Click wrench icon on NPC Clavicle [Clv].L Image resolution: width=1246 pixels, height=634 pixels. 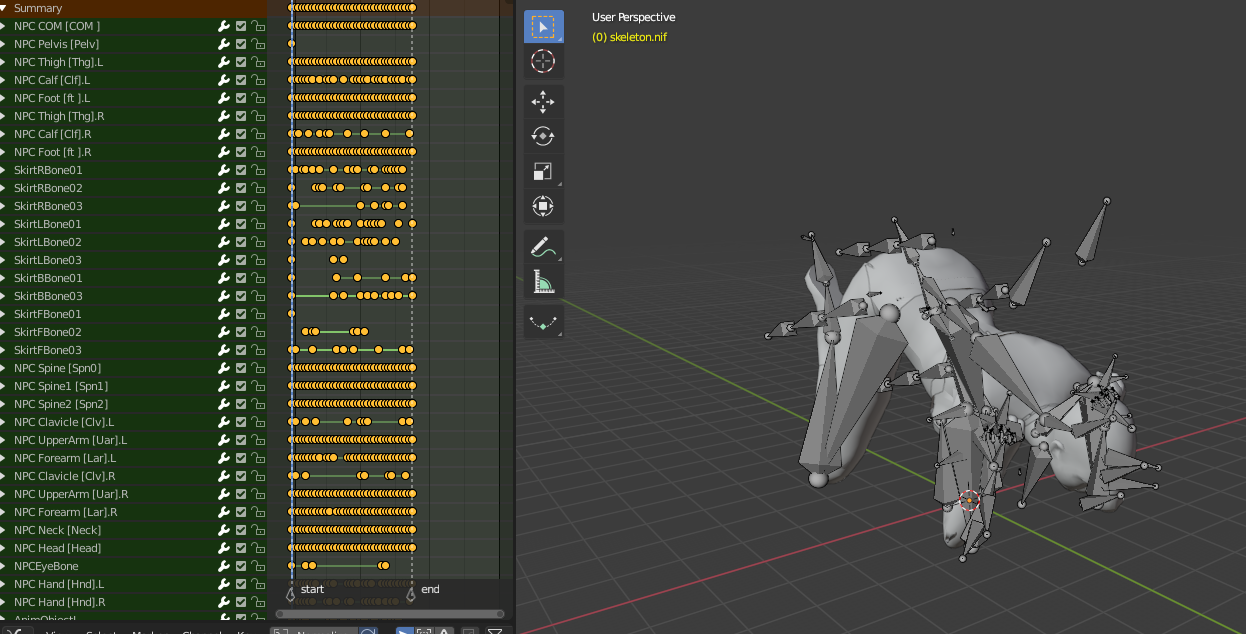pos(224,422)
